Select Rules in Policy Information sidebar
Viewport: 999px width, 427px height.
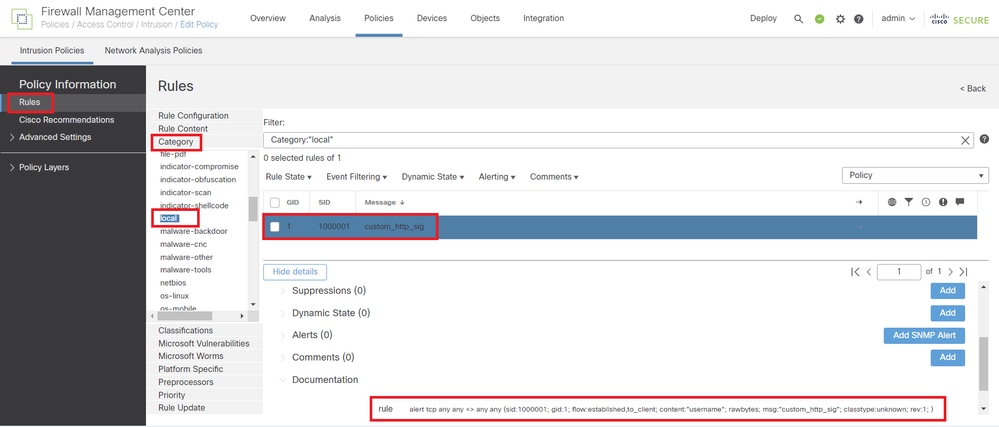click(x=30, y=102)
